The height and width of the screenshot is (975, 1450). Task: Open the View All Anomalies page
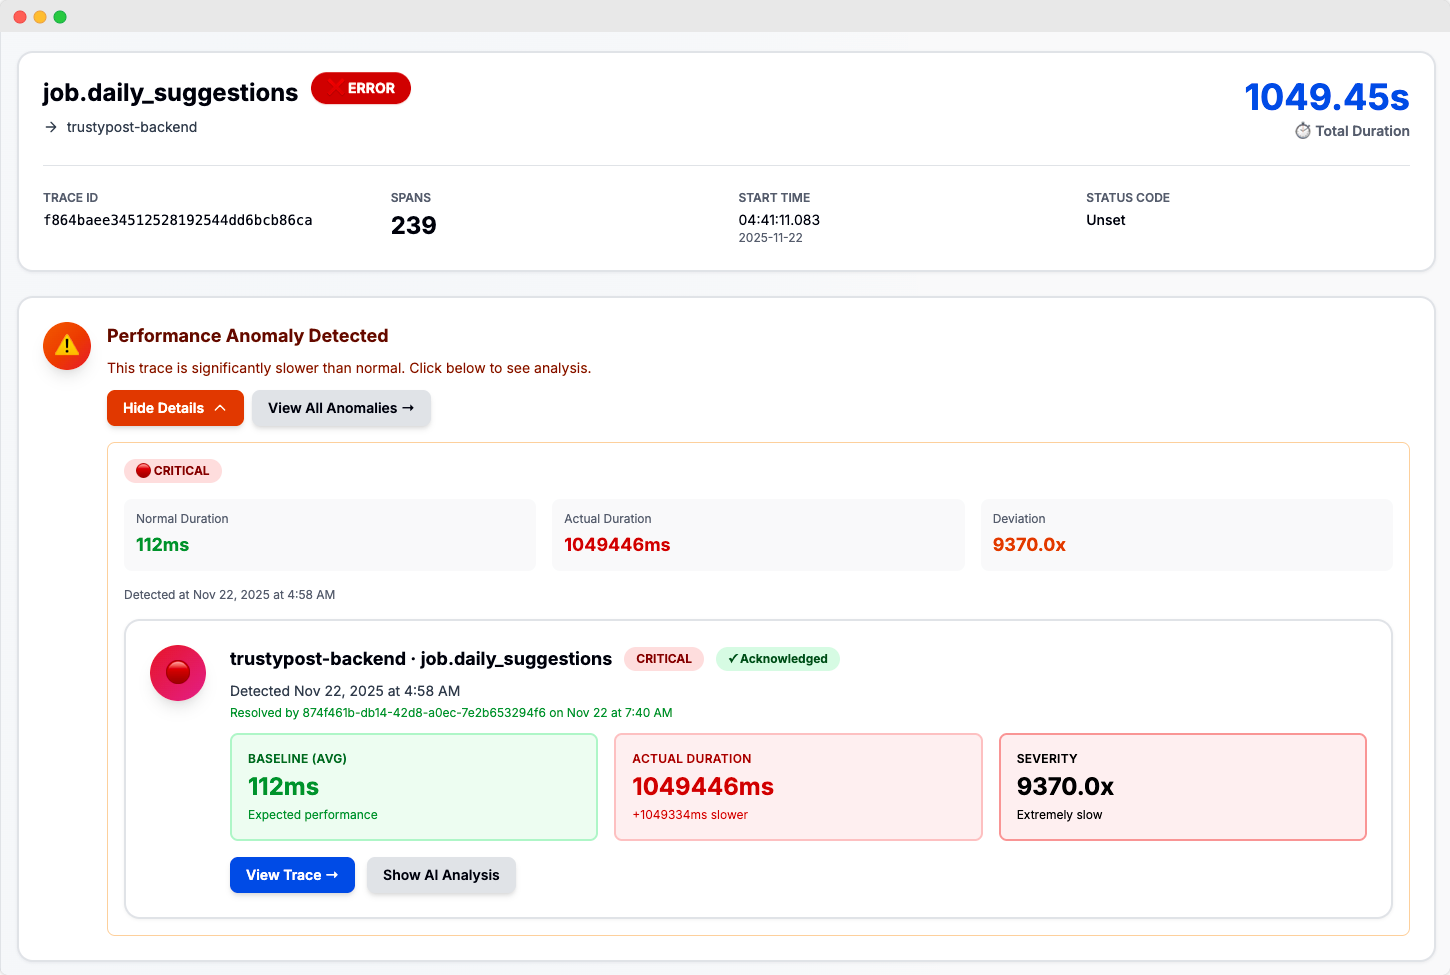click(x=341, y=408)
